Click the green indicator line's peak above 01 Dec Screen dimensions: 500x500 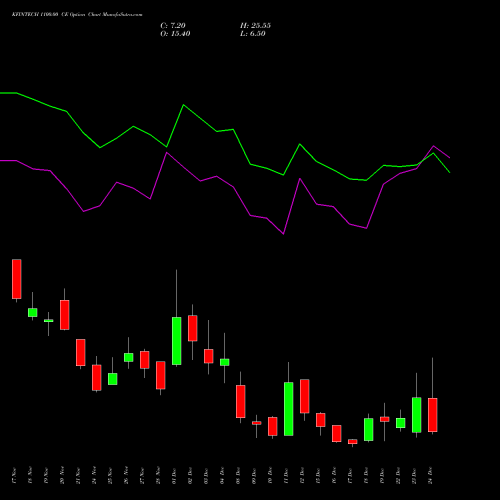(x=184, y=105)
